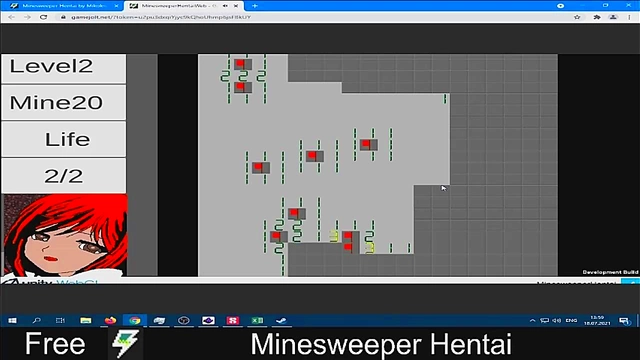640x360 pixels.
Task: Click the 2/2 life counter
Action: 64,176
